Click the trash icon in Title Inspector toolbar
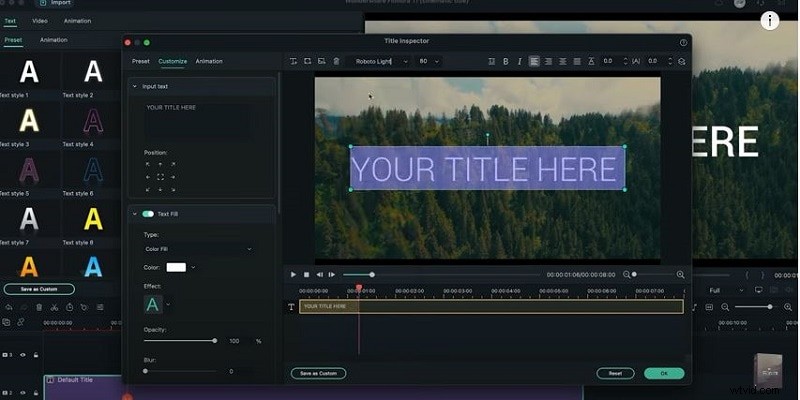The height and width of the screenshot is (400, 800). coord(336,61)
